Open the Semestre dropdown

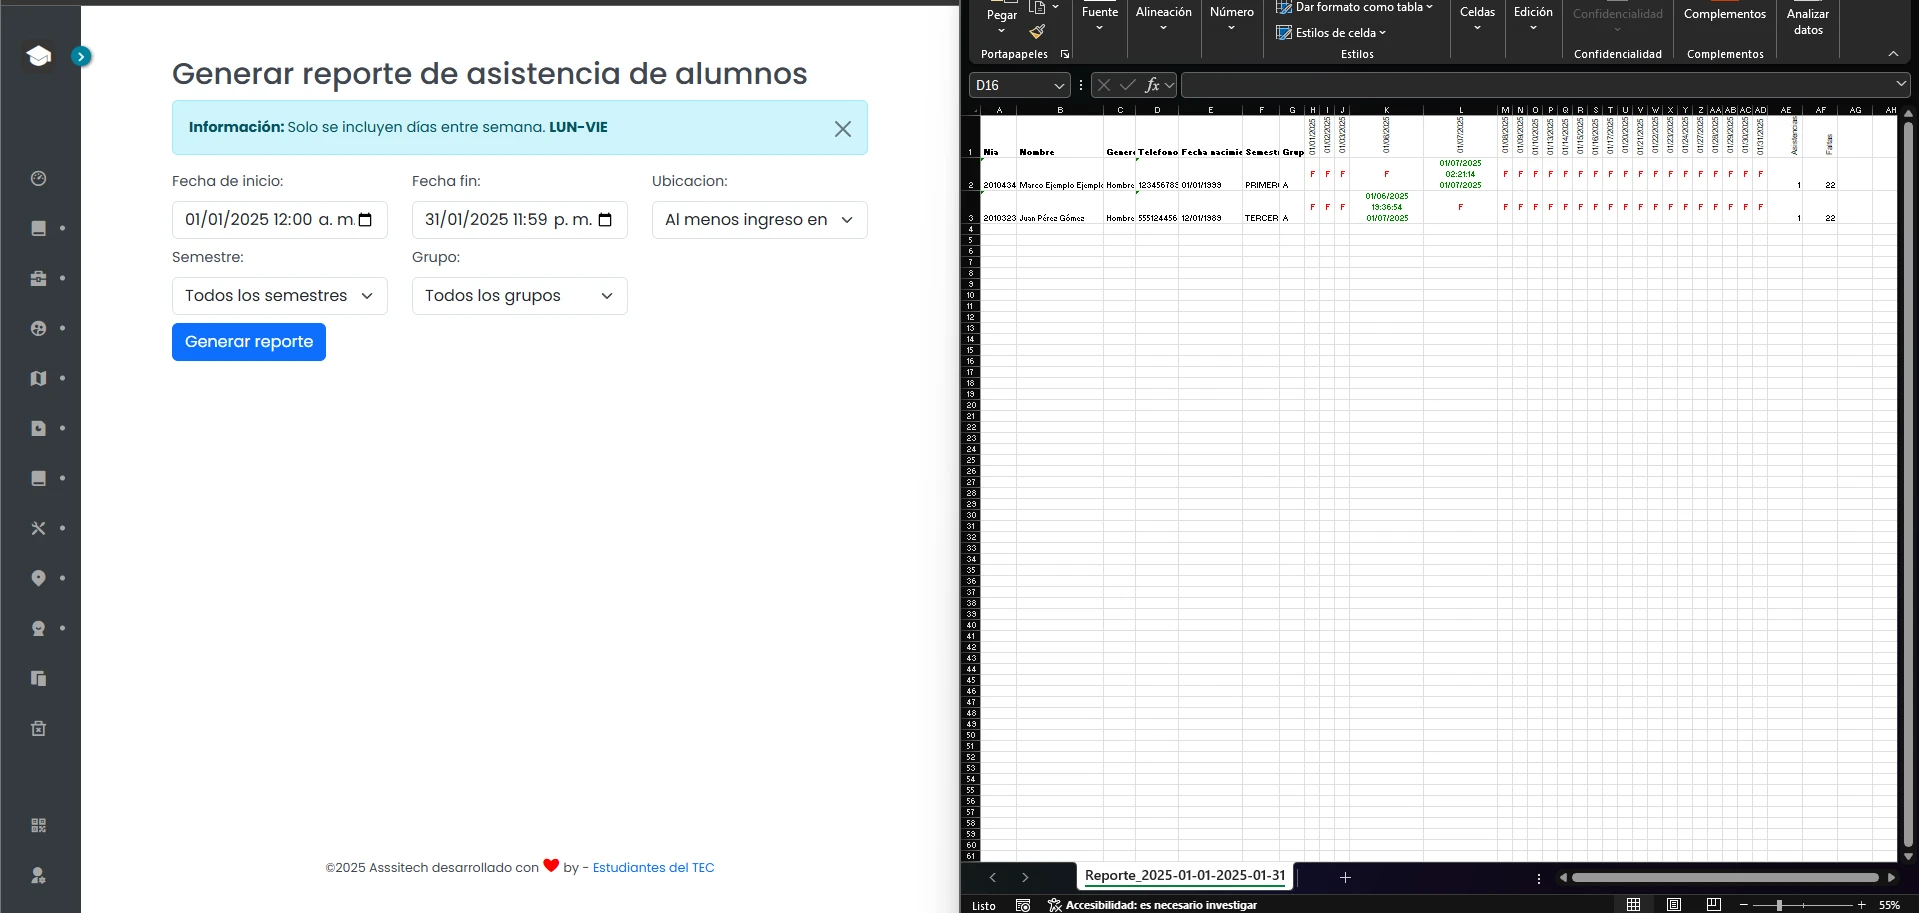(x=280, y=296)
